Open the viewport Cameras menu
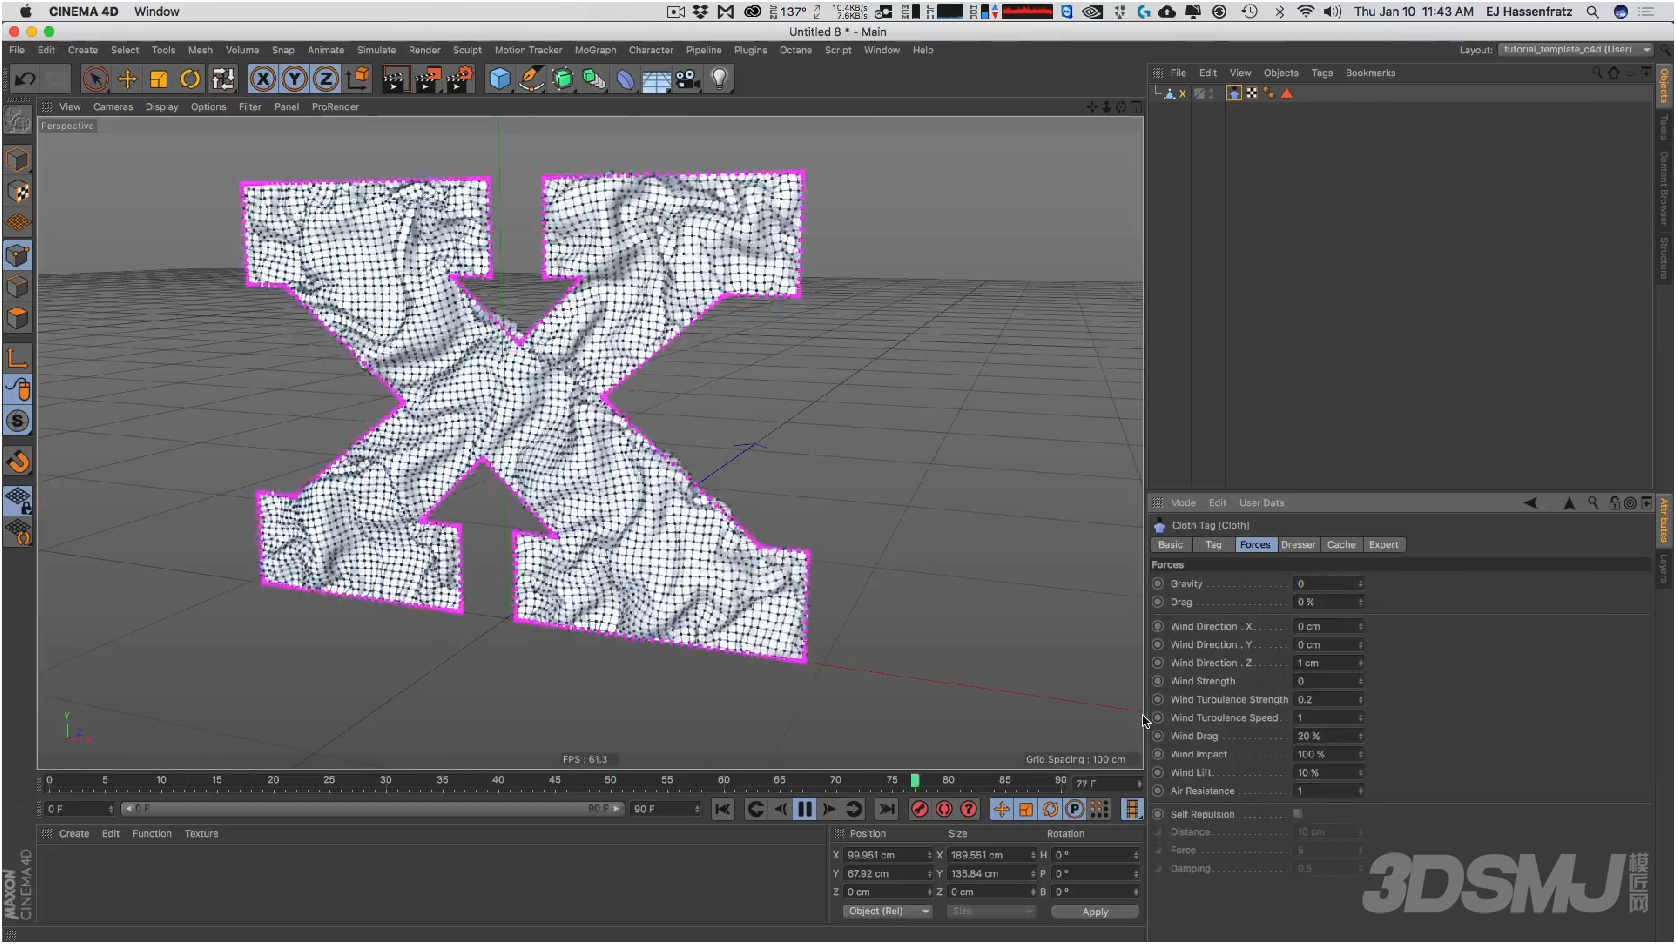The width and height of the screenshot is (1676, 944). pos(113,107)
